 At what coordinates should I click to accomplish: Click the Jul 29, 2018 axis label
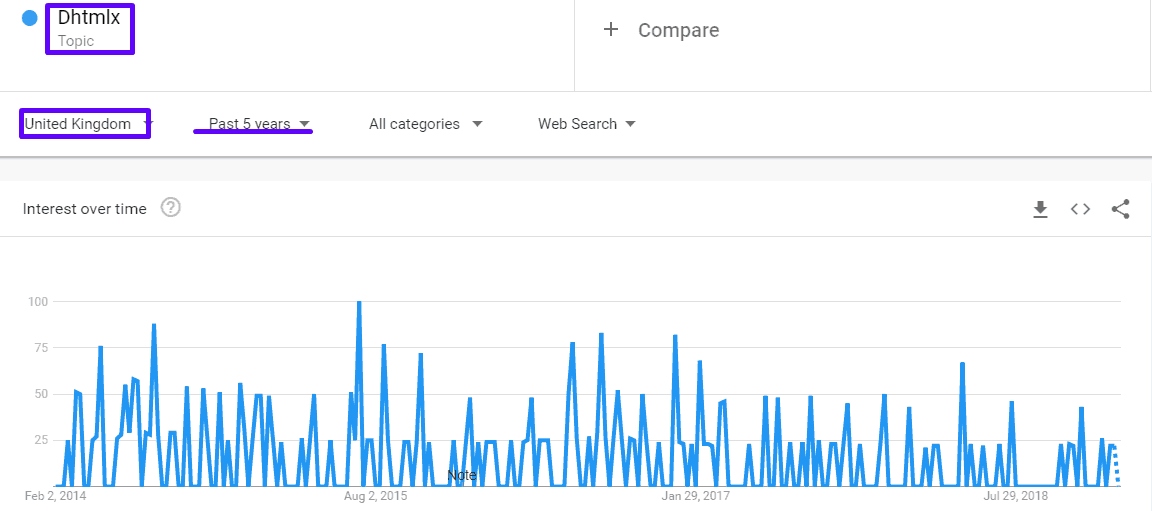pos(1015,496)
